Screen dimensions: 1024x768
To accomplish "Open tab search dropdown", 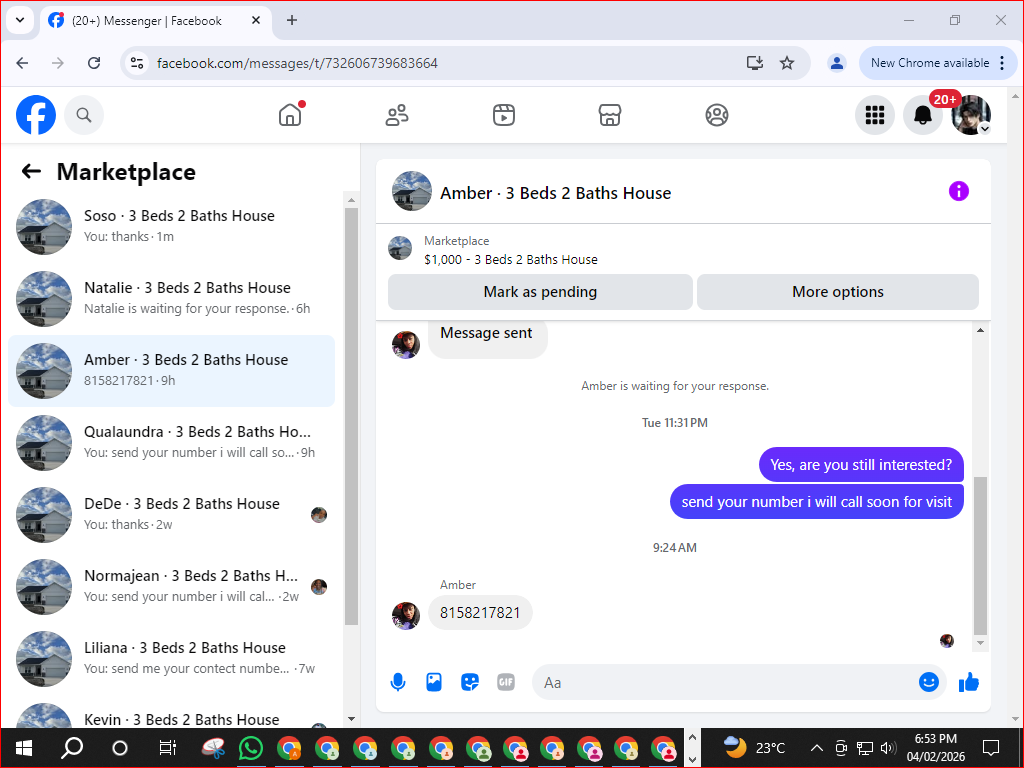I will (20, 20).
